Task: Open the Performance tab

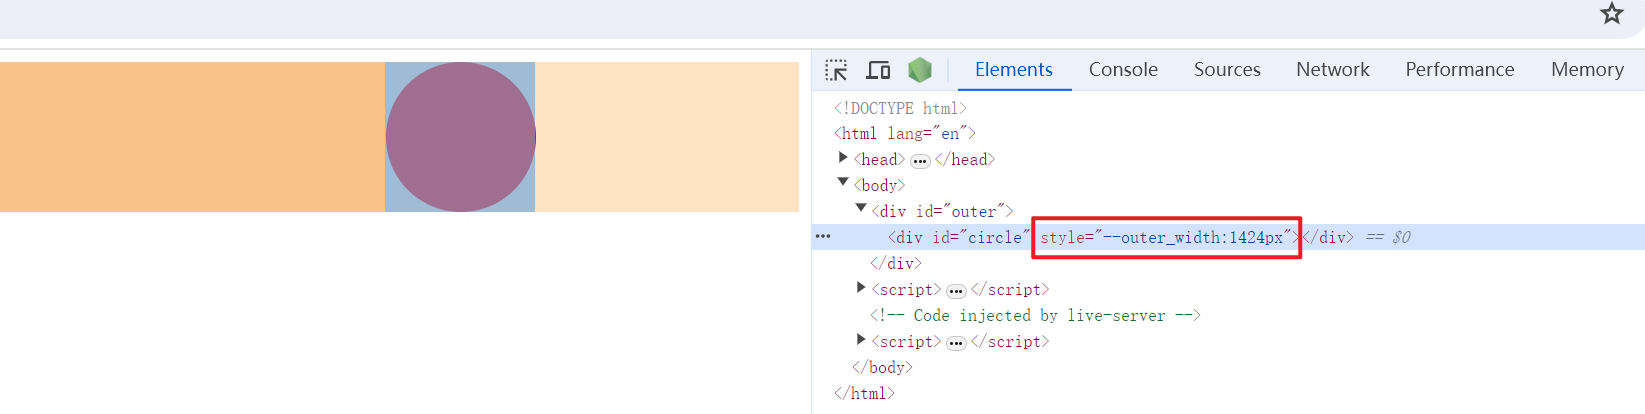Action: coord(1460,69)
